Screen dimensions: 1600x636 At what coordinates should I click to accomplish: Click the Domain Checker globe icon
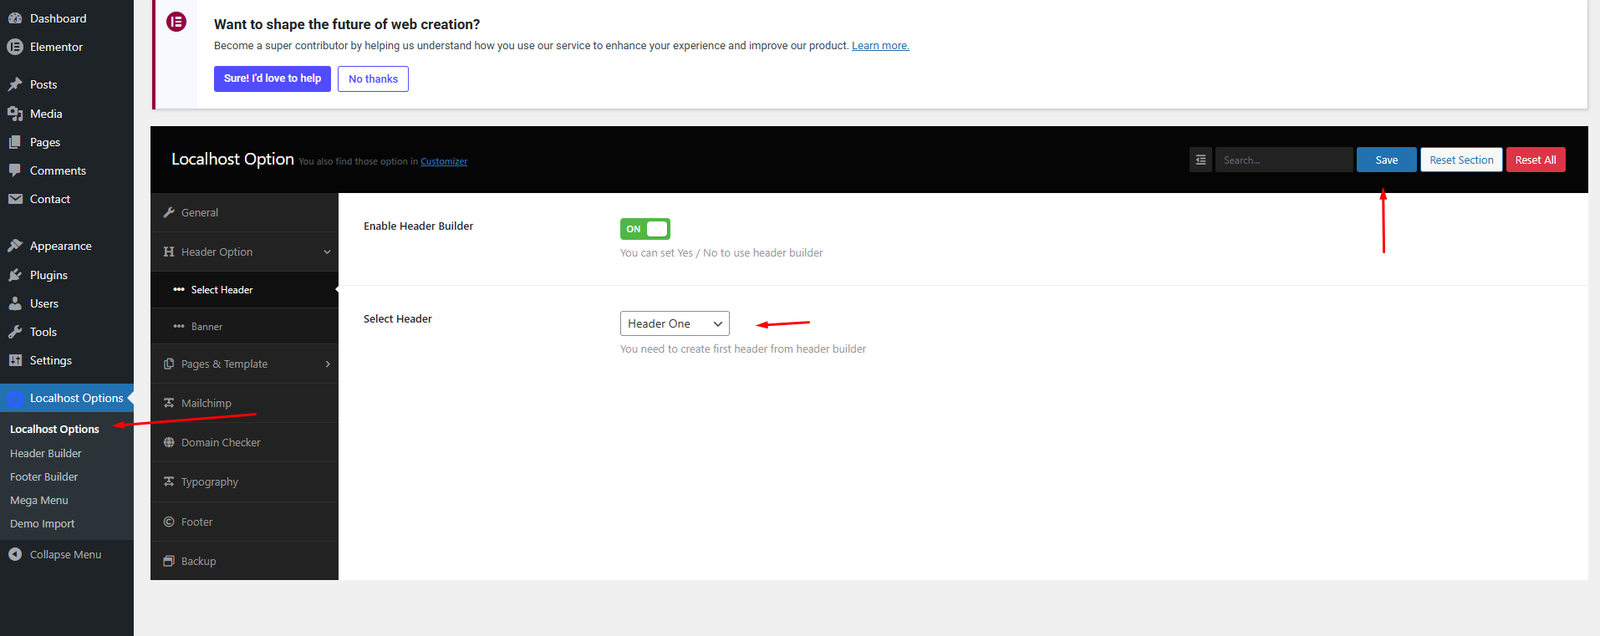[x=169, y=442]
